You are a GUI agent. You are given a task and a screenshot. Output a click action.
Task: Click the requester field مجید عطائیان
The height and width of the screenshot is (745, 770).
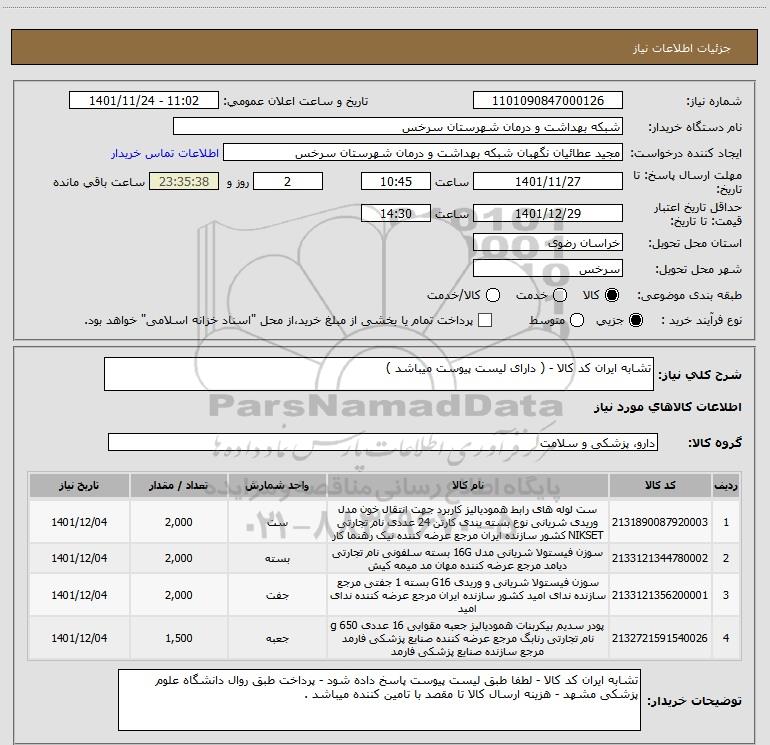tap(423, 153)
